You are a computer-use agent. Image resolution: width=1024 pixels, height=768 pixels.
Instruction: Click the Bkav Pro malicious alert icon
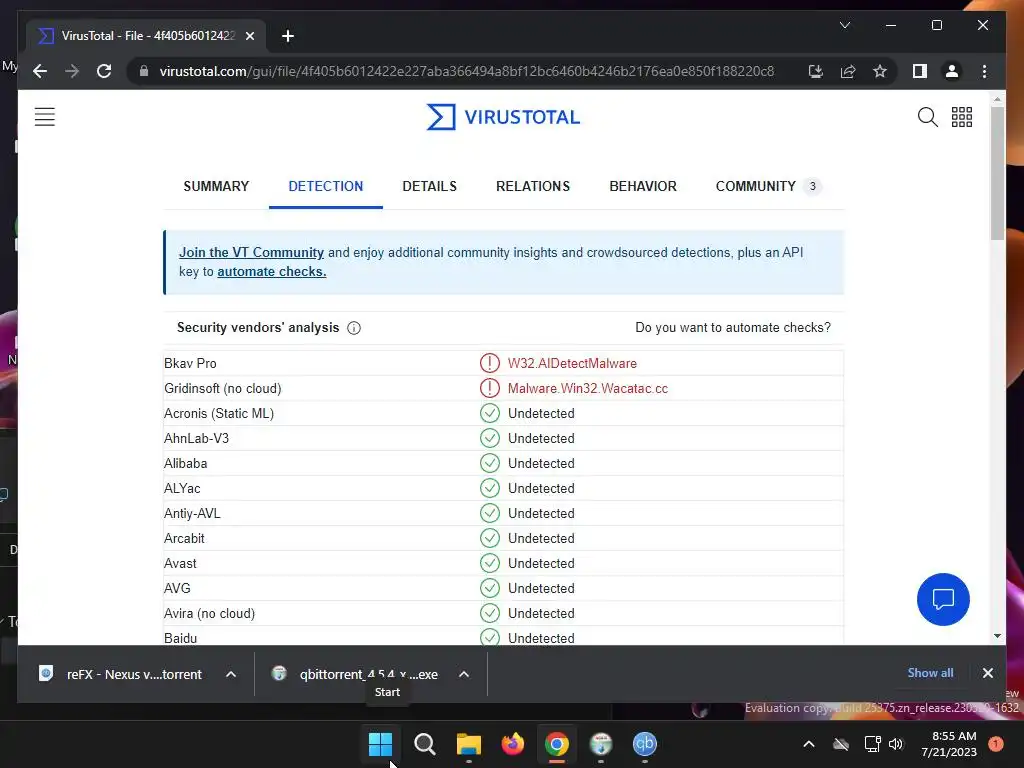point(490,363)
